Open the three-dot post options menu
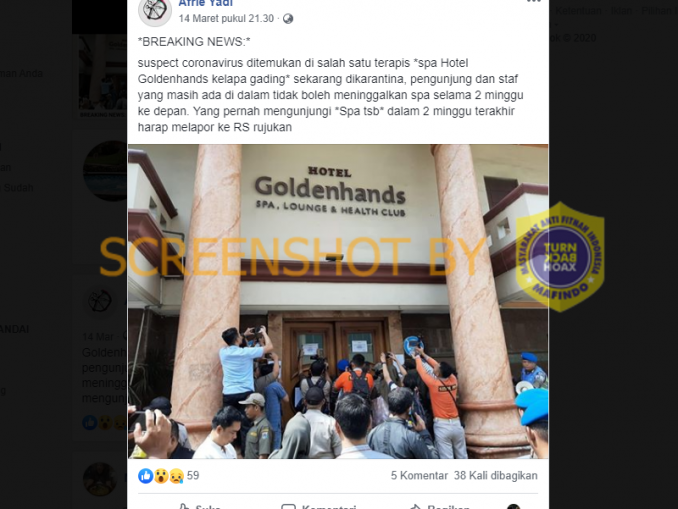Viewport: 678px width, 509px height. [534, 2]
